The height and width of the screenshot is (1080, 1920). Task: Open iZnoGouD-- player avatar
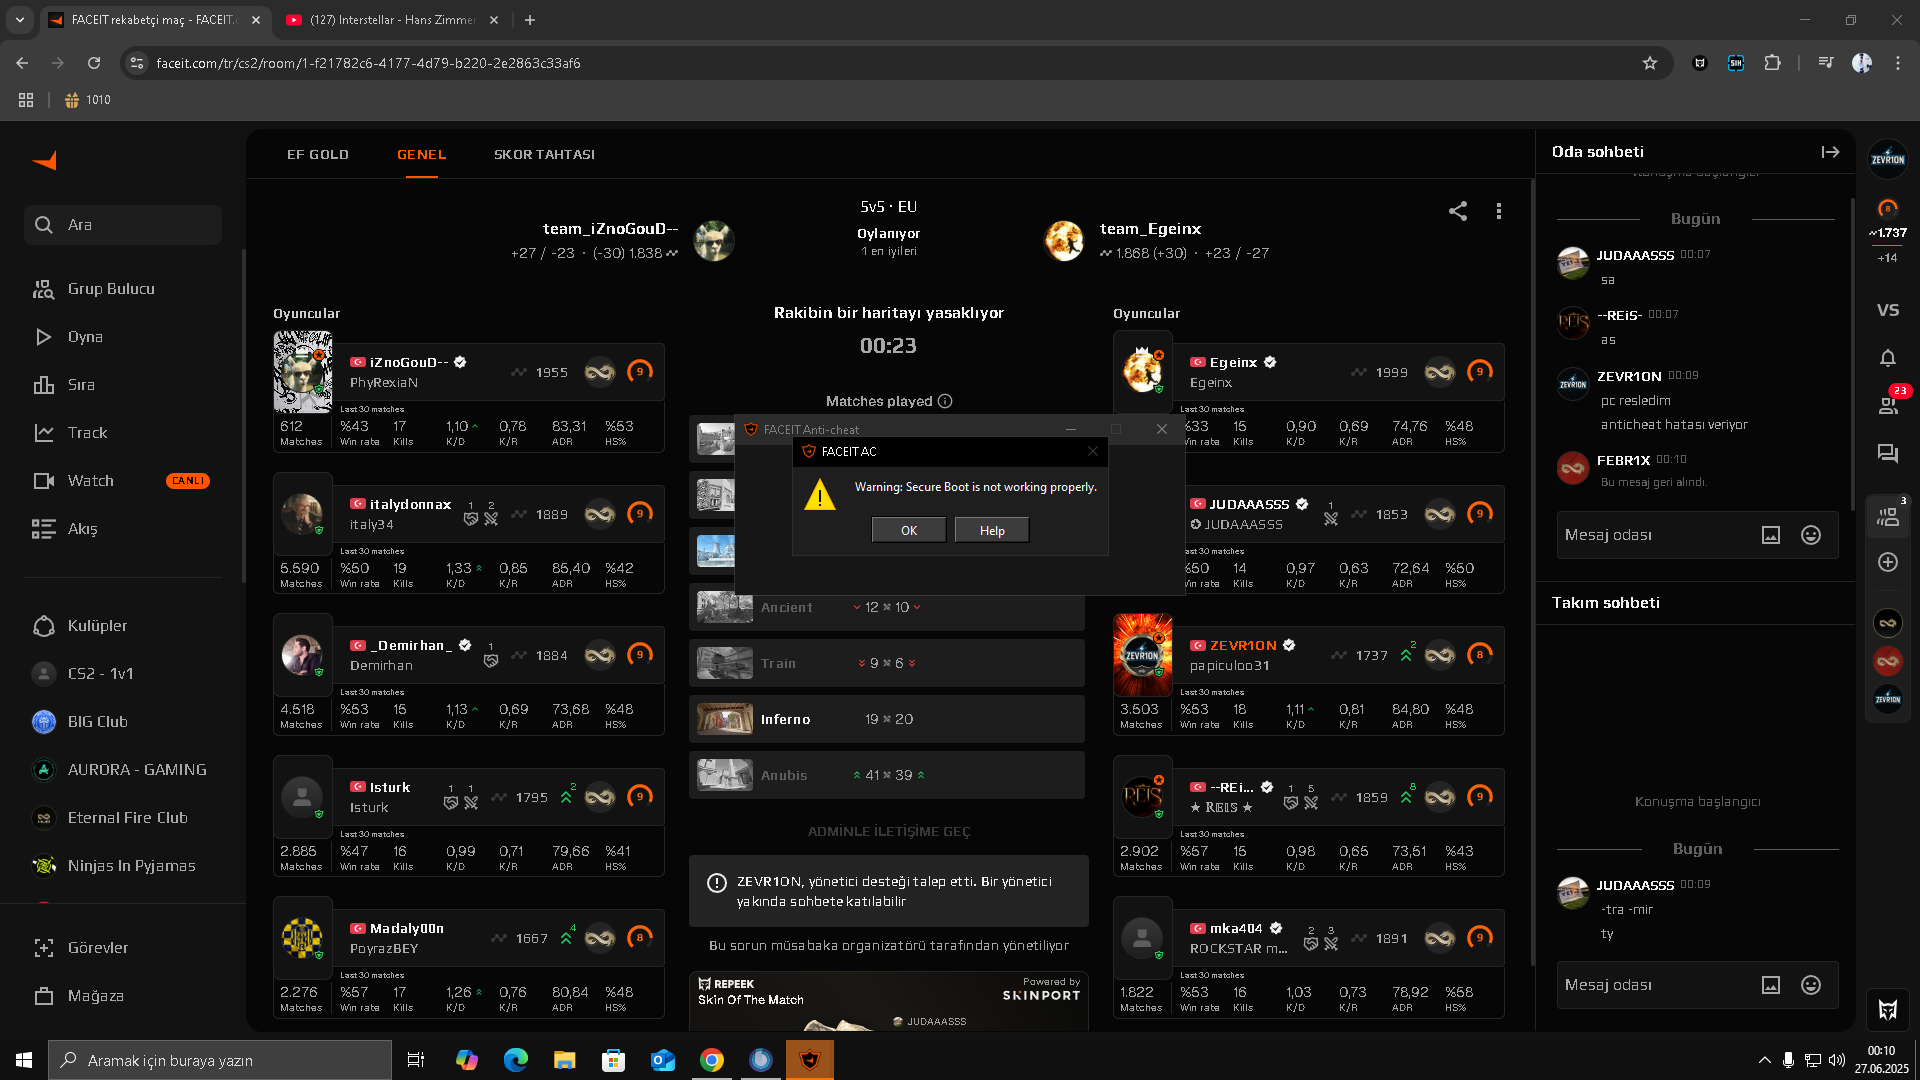303,372
